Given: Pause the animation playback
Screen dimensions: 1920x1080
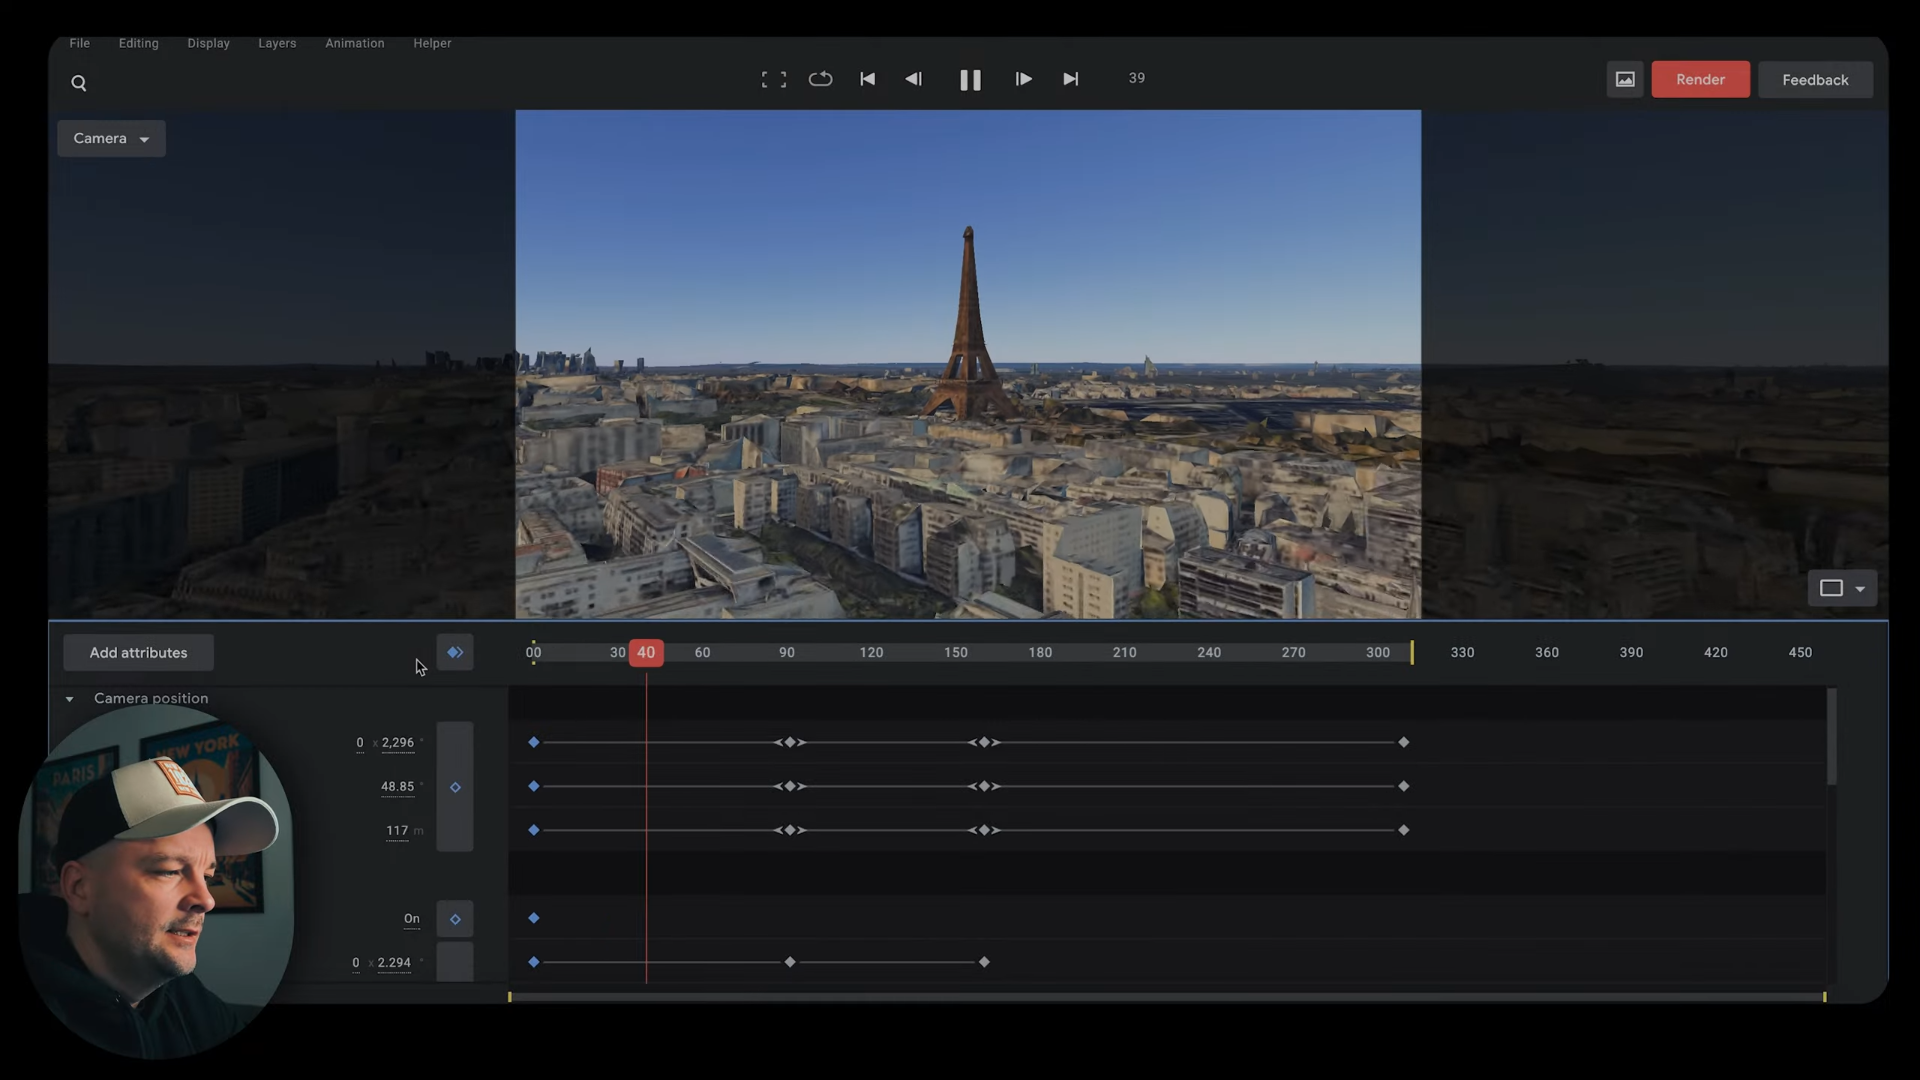Looking at the screenshot, I should pos(969,80).
